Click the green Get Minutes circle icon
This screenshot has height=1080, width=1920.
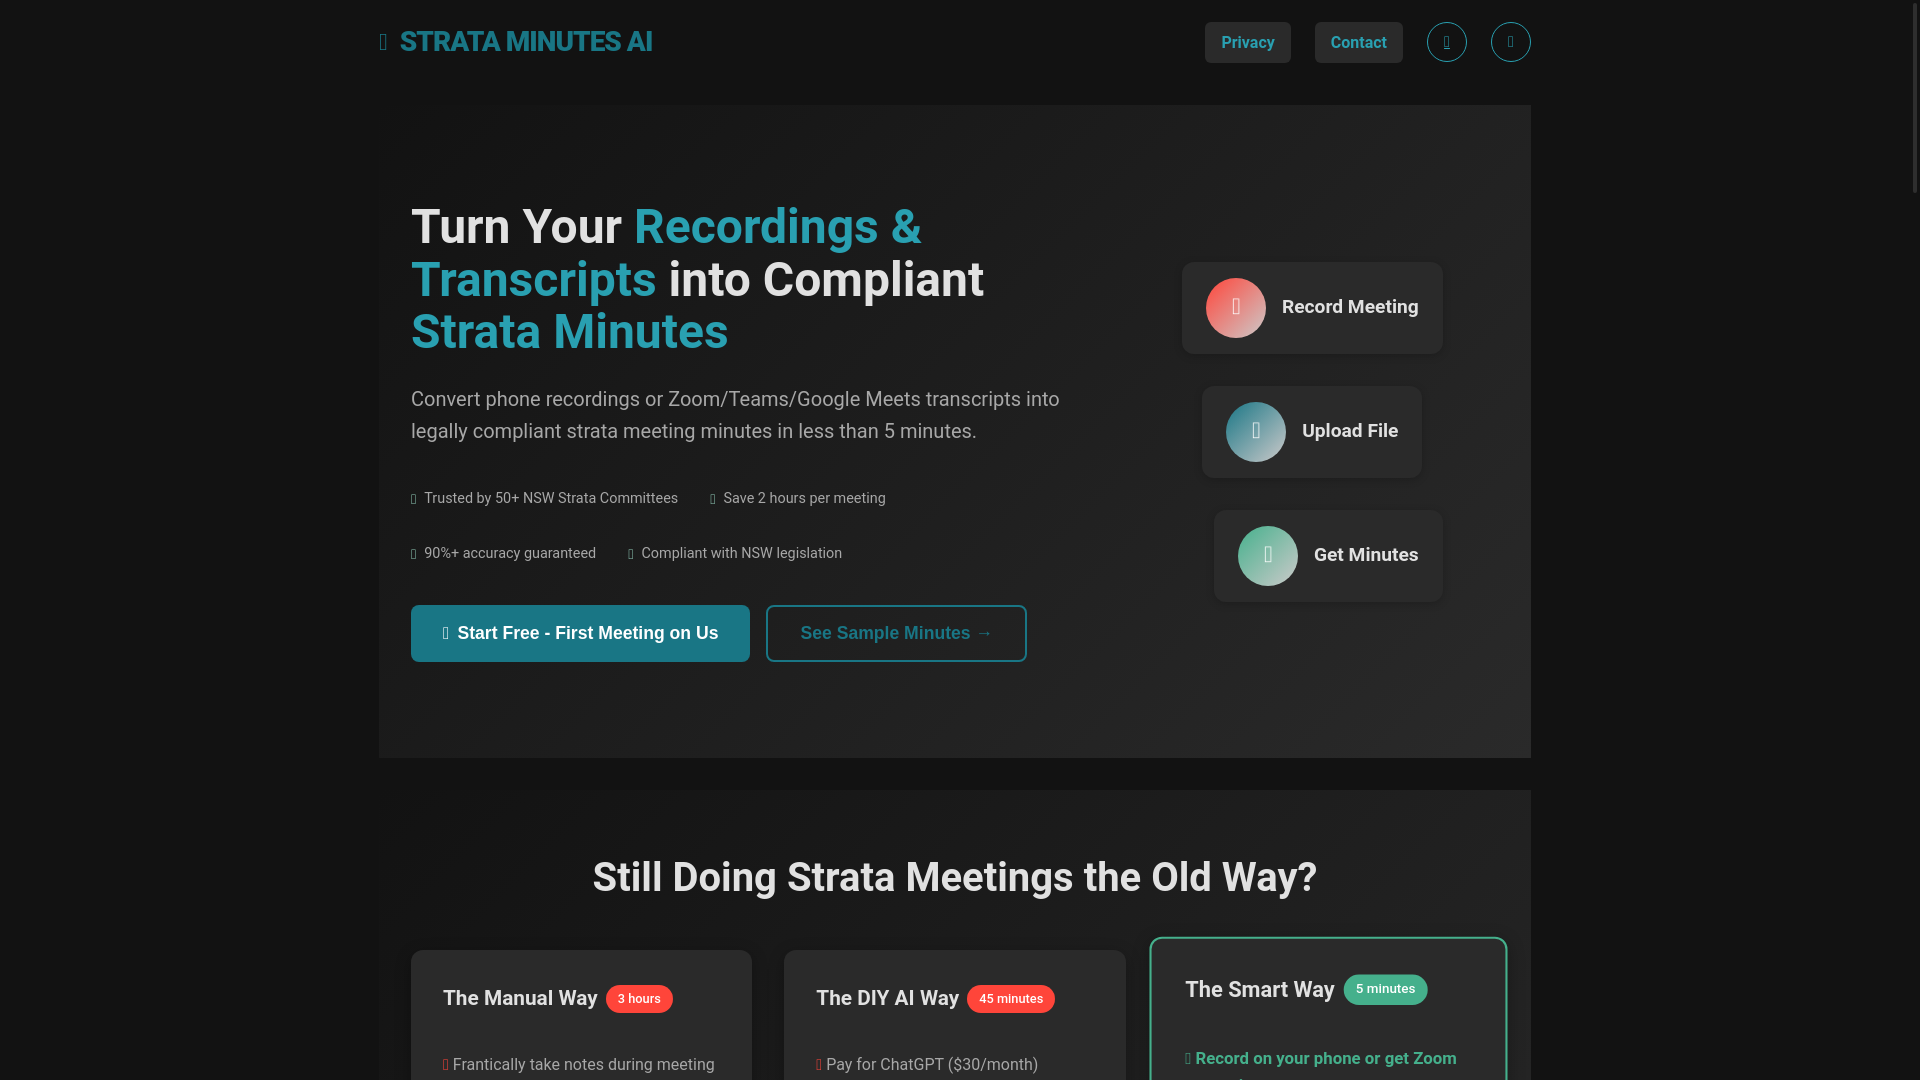click(1267, 556)
